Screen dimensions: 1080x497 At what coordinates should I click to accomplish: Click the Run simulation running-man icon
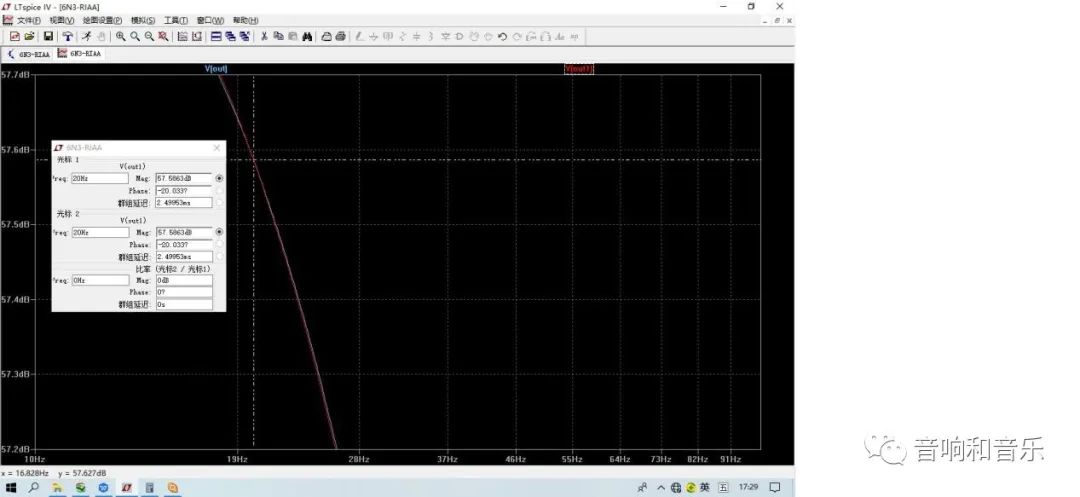tap(87, 36)
